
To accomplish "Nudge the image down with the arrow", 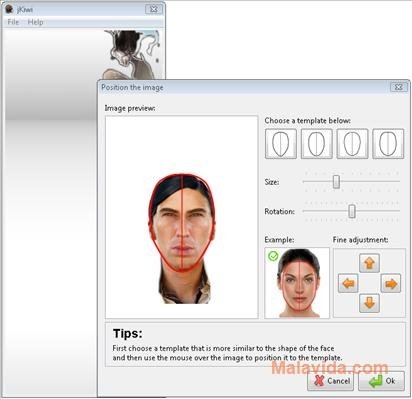I will point(369,303).
